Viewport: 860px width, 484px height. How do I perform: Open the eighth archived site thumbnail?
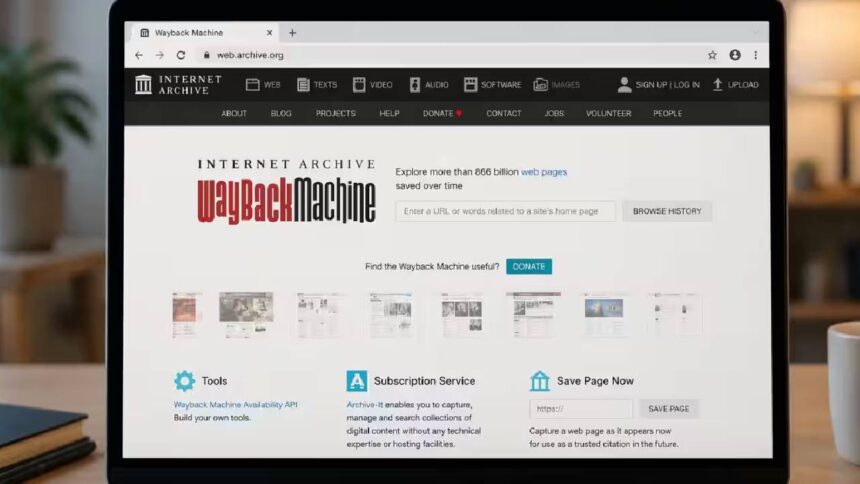pyautogui.click(x=675, y=314)
